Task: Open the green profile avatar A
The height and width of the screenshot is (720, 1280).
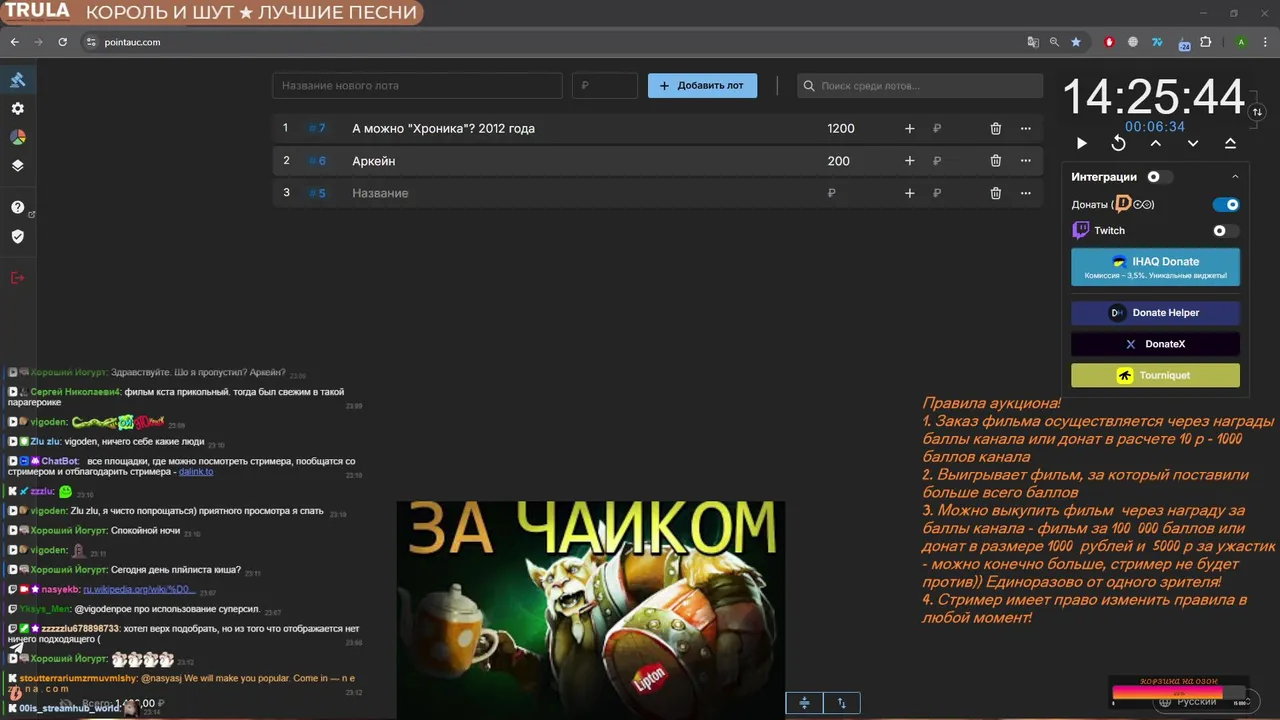Action: pos(1241,42)
